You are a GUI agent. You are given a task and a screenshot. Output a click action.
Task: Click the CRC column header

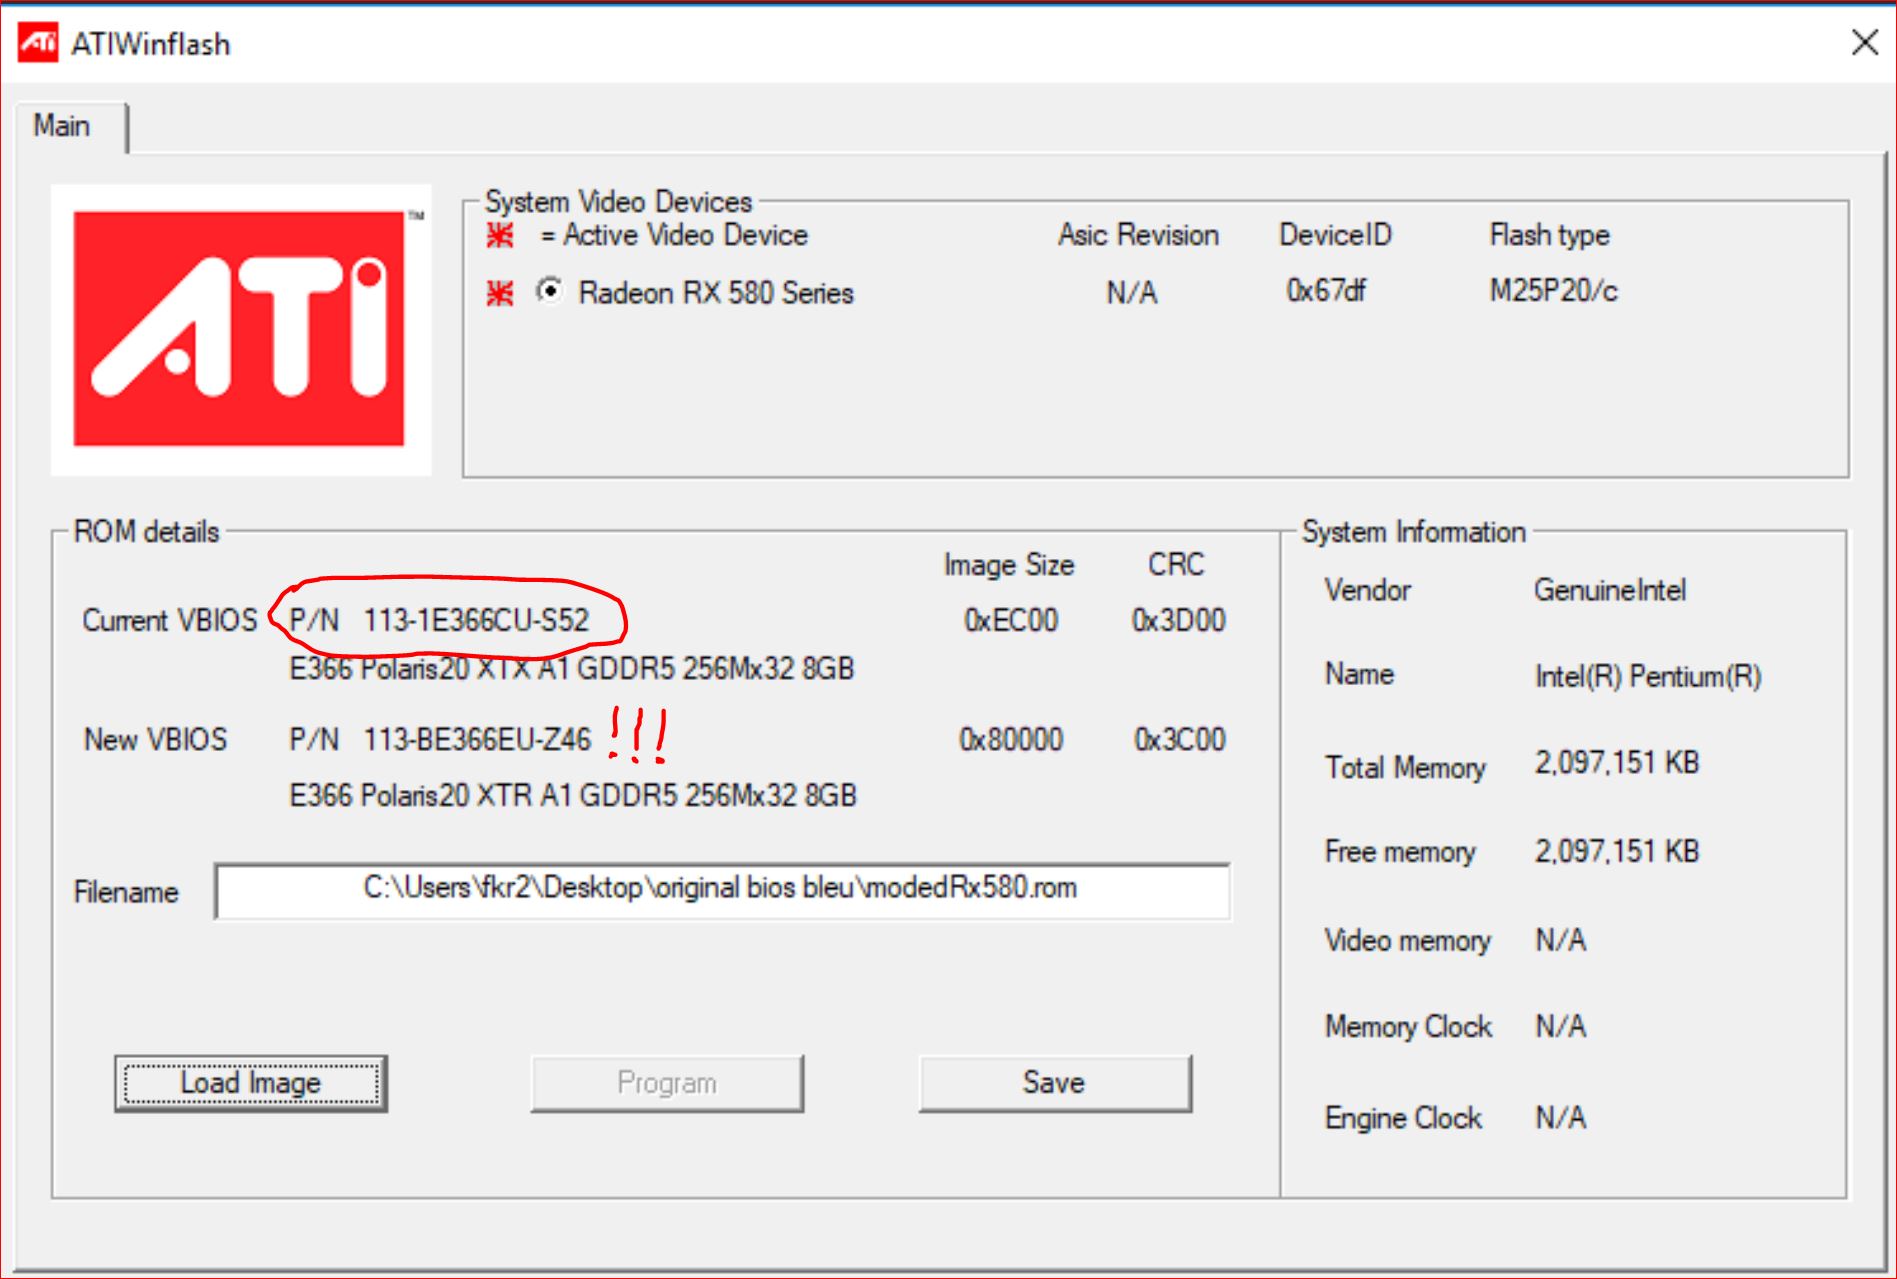pos(1176,565)
